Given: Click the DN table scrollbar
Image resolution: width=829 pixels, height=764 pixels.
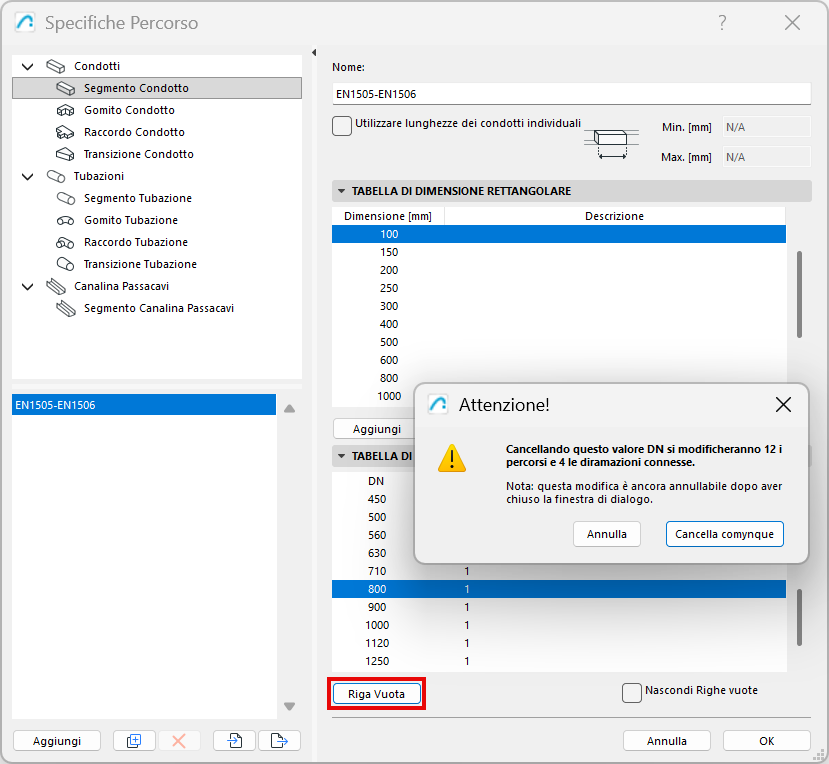Looking at the screenshot, I should (x=799, y=618).
